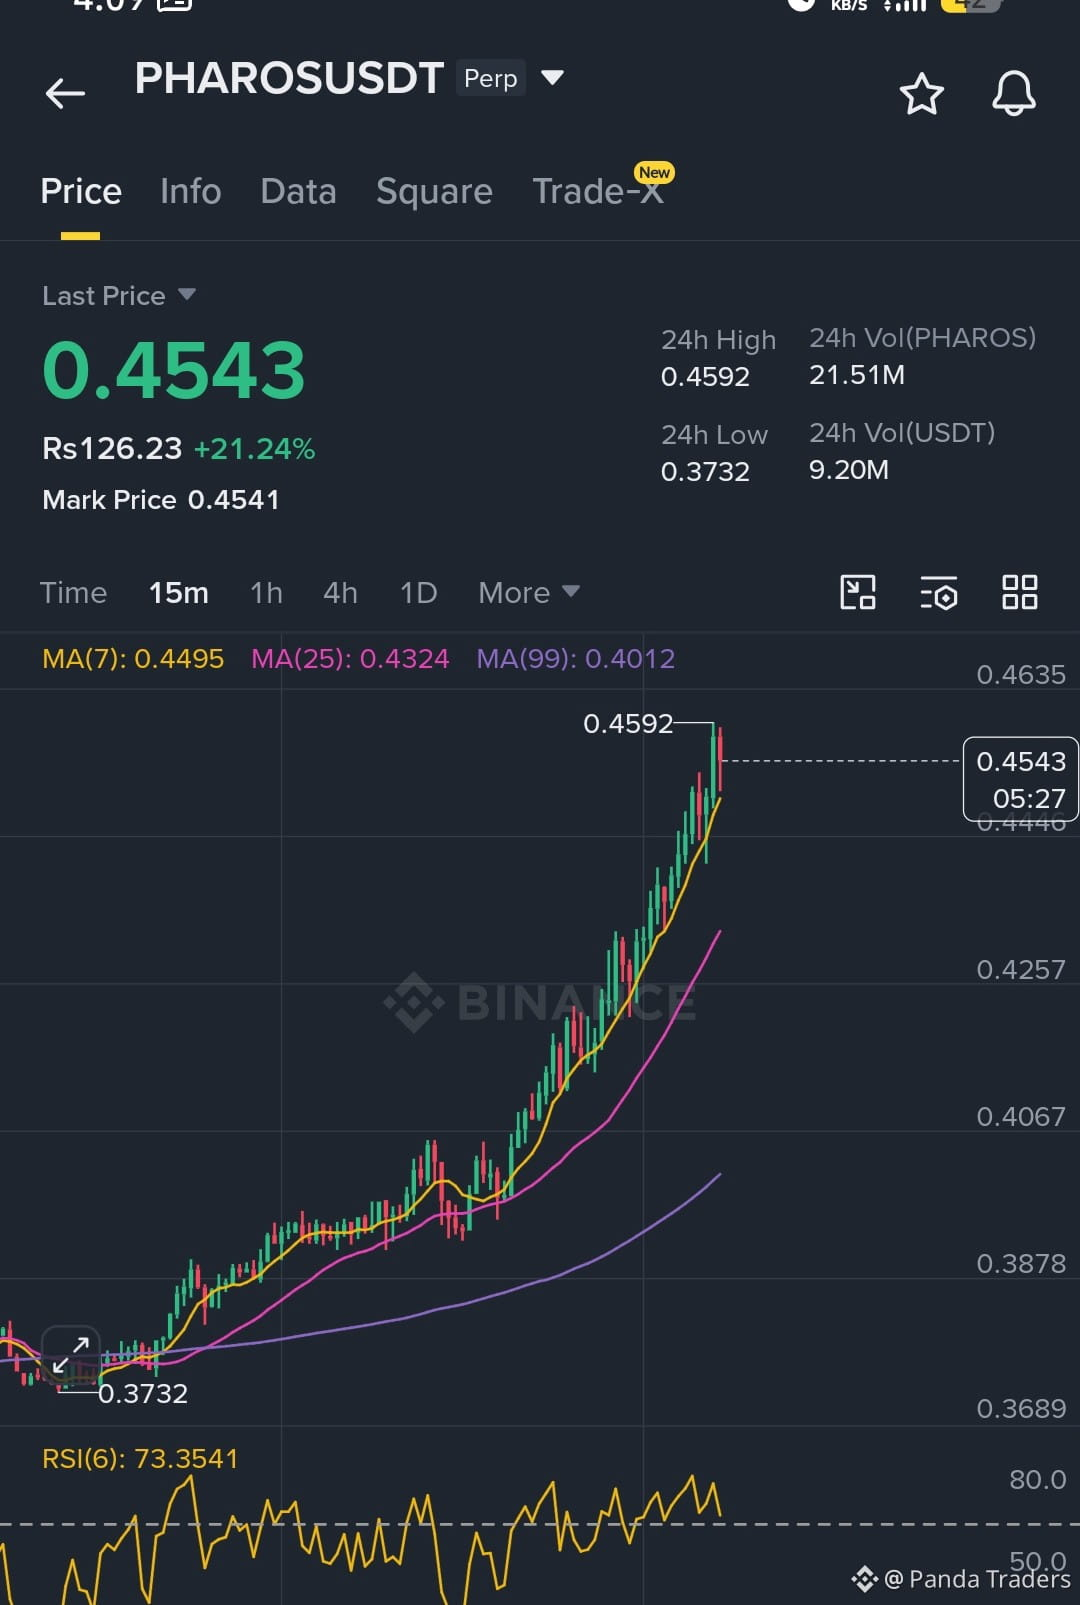Image resolution: width=1080 pixels, height=1605 pixels.
Task: Expand chart to fullscreen with arrows icon
Action: coord(71,1354)
